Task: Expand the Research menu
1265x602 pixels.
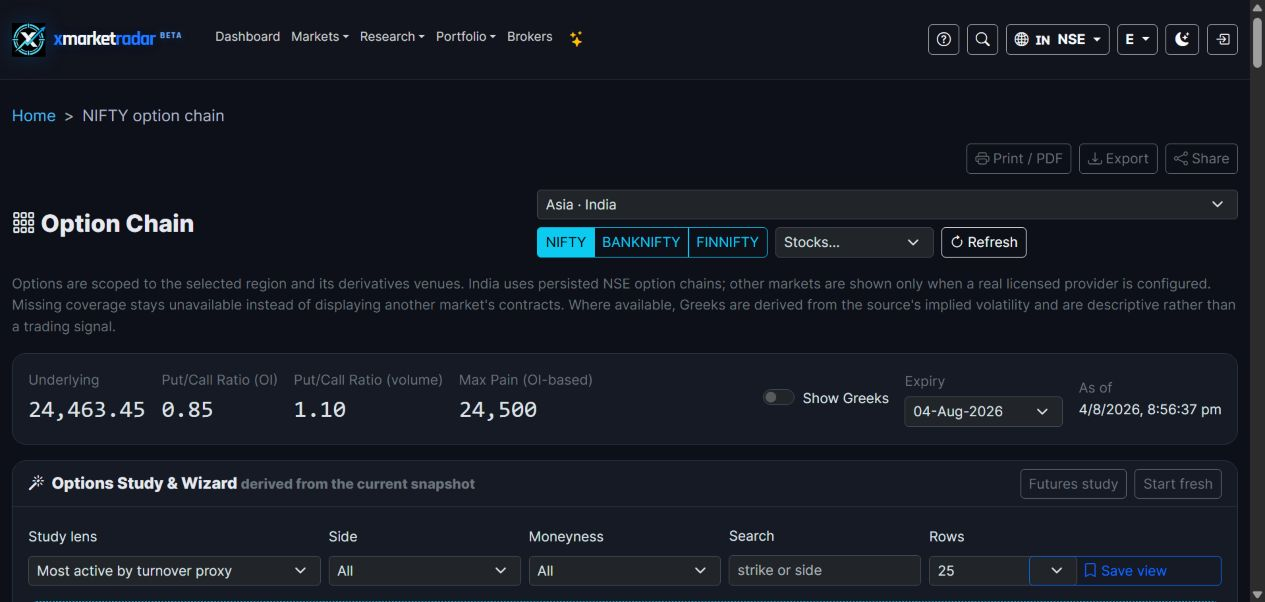Action: tap(392, 36)
